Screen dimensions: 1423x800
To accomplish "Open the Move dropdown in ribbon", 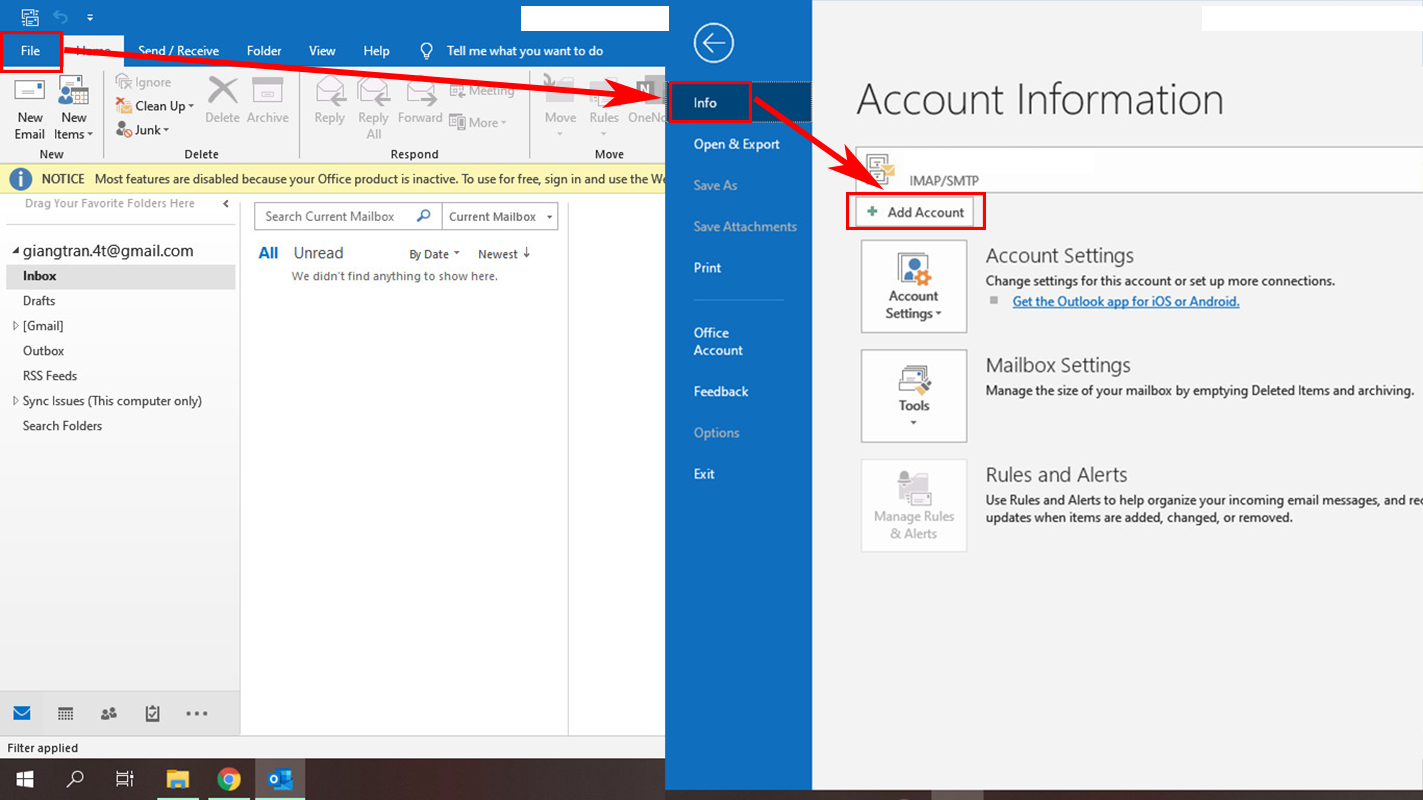I will pos(560,107).
